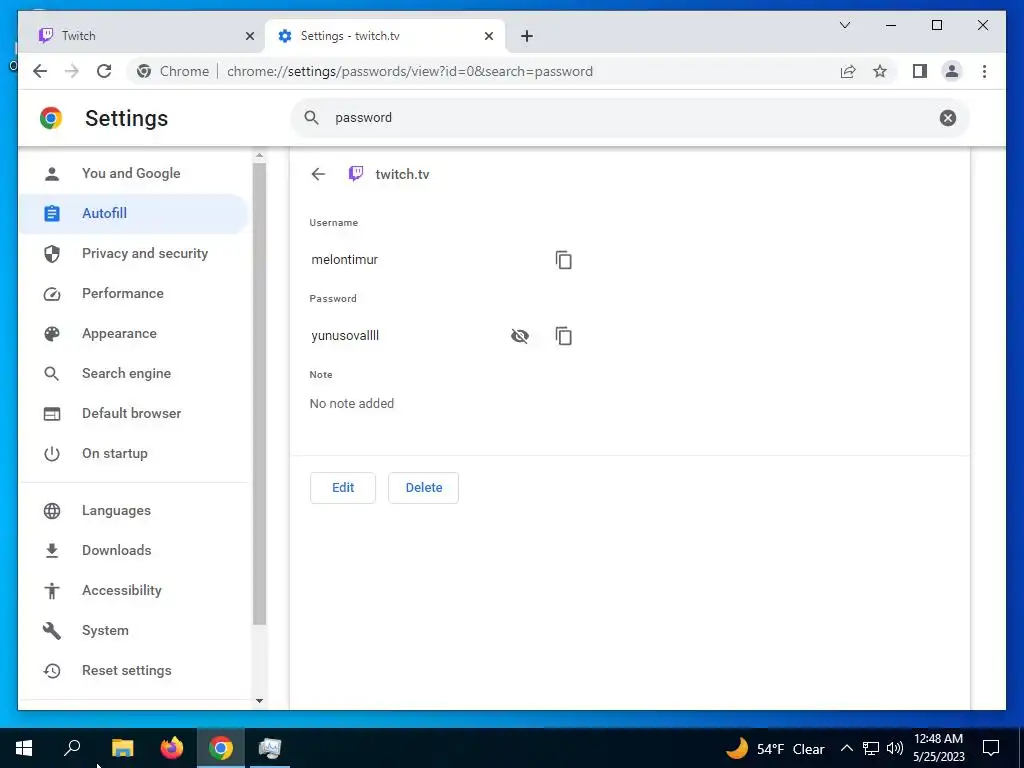Clear the settings search field
Screen dimensions: 1024x768
948,118
